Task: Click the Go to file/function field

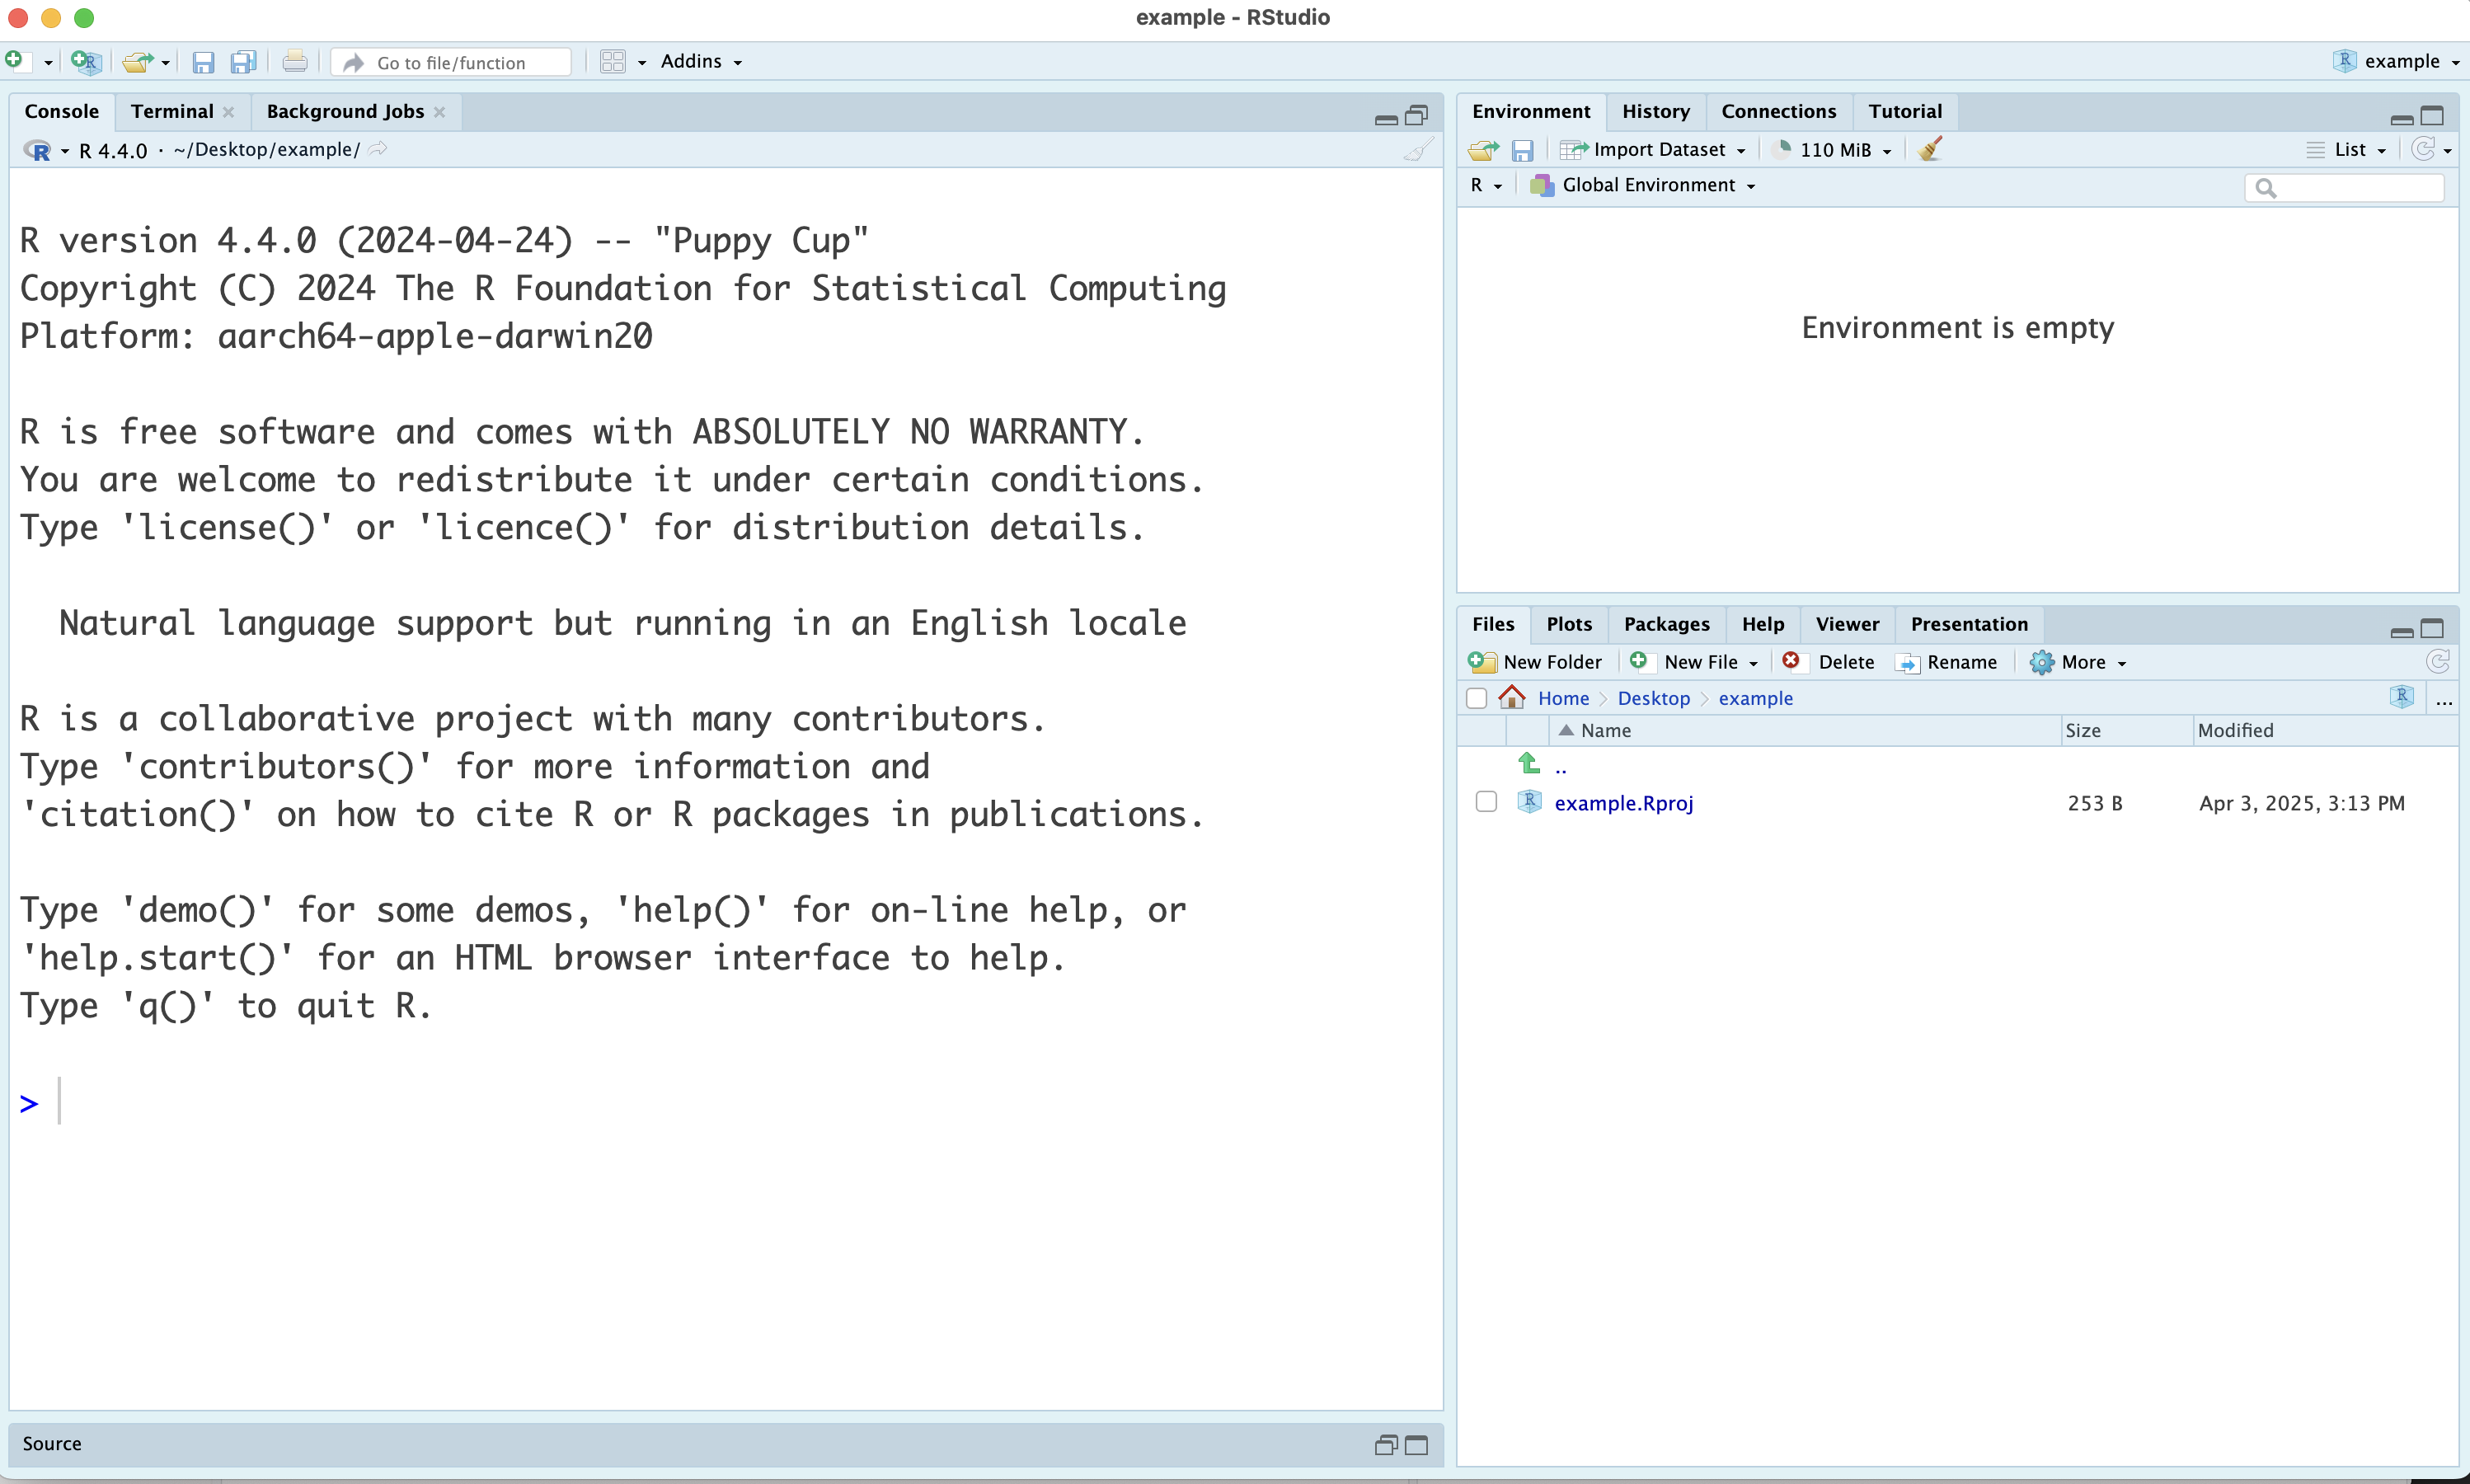Action: (452, 61)
